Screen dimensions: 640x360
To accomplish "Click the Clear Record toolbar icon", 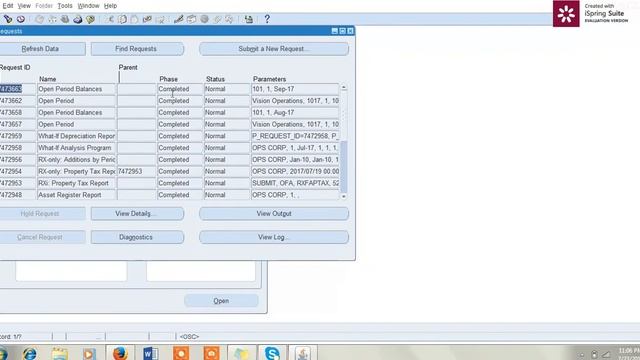I will pos(147,19).
